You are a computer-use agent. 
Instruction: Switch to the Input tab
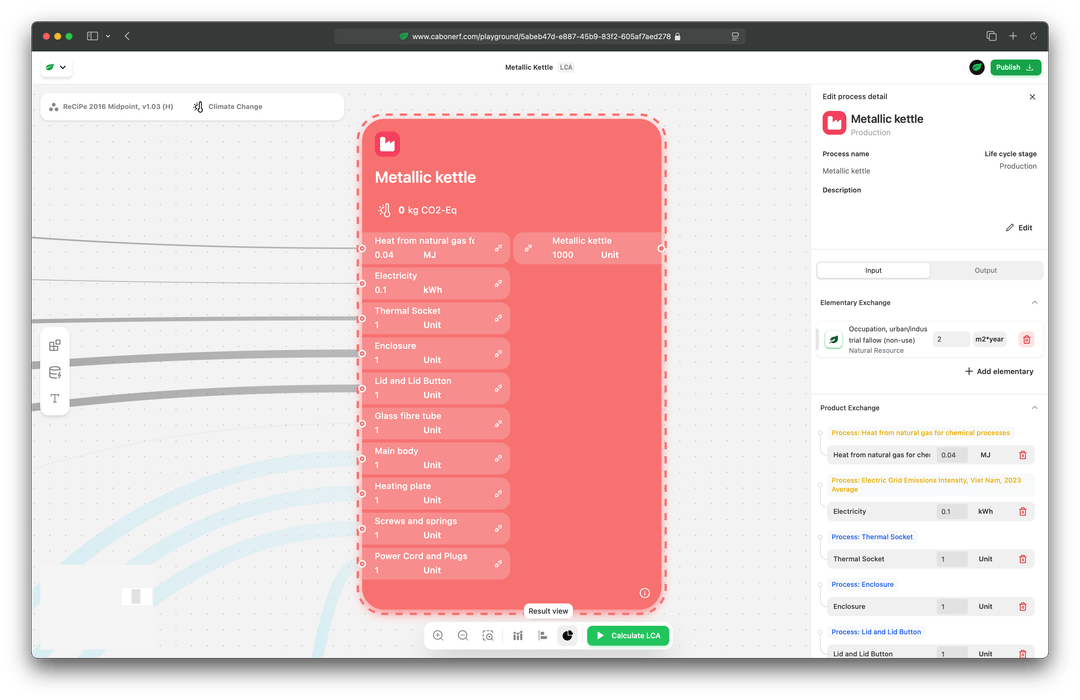873,271
